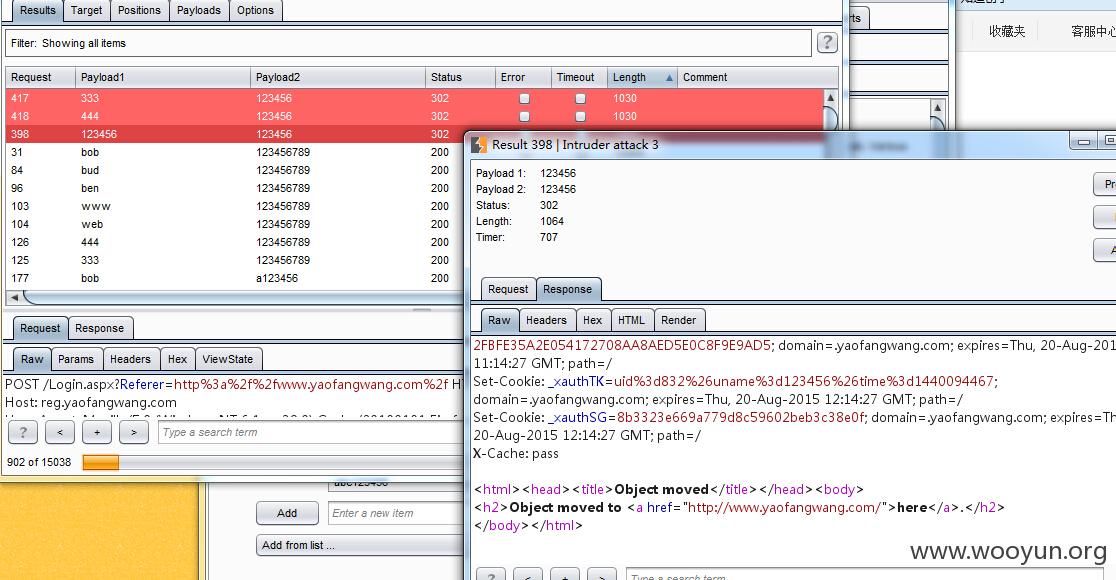The height and width of the screenshot is (580, 1116).
Task: Sort by Comment column header
Action: [x=759, y=78]
